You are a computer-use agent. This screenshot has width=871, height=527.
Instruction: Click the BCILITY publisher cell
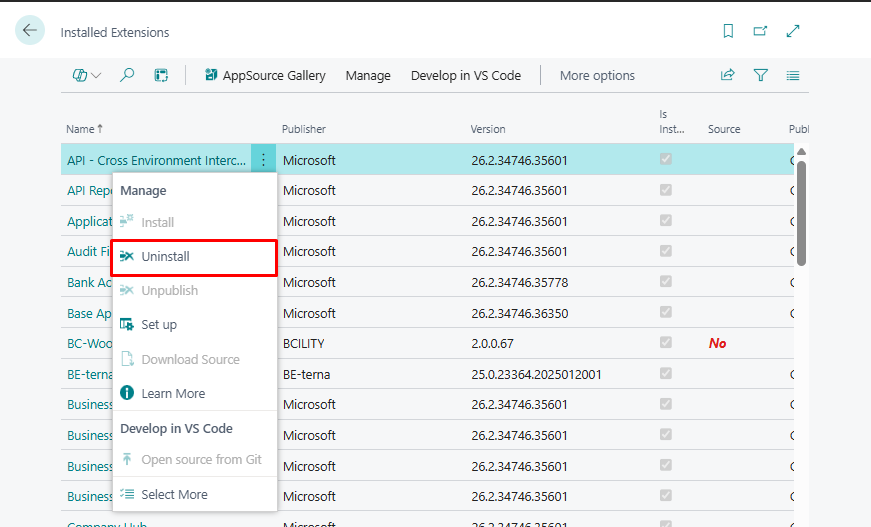click(303, 343)
